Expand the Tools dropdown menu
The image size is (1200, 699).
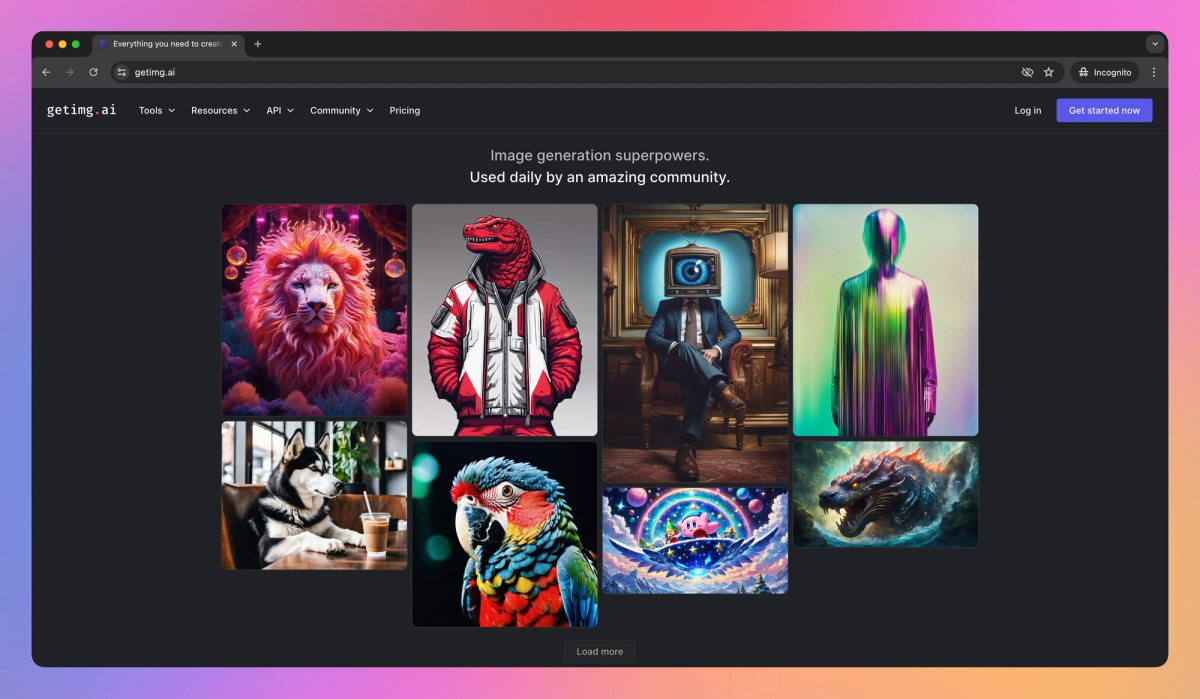157,110
